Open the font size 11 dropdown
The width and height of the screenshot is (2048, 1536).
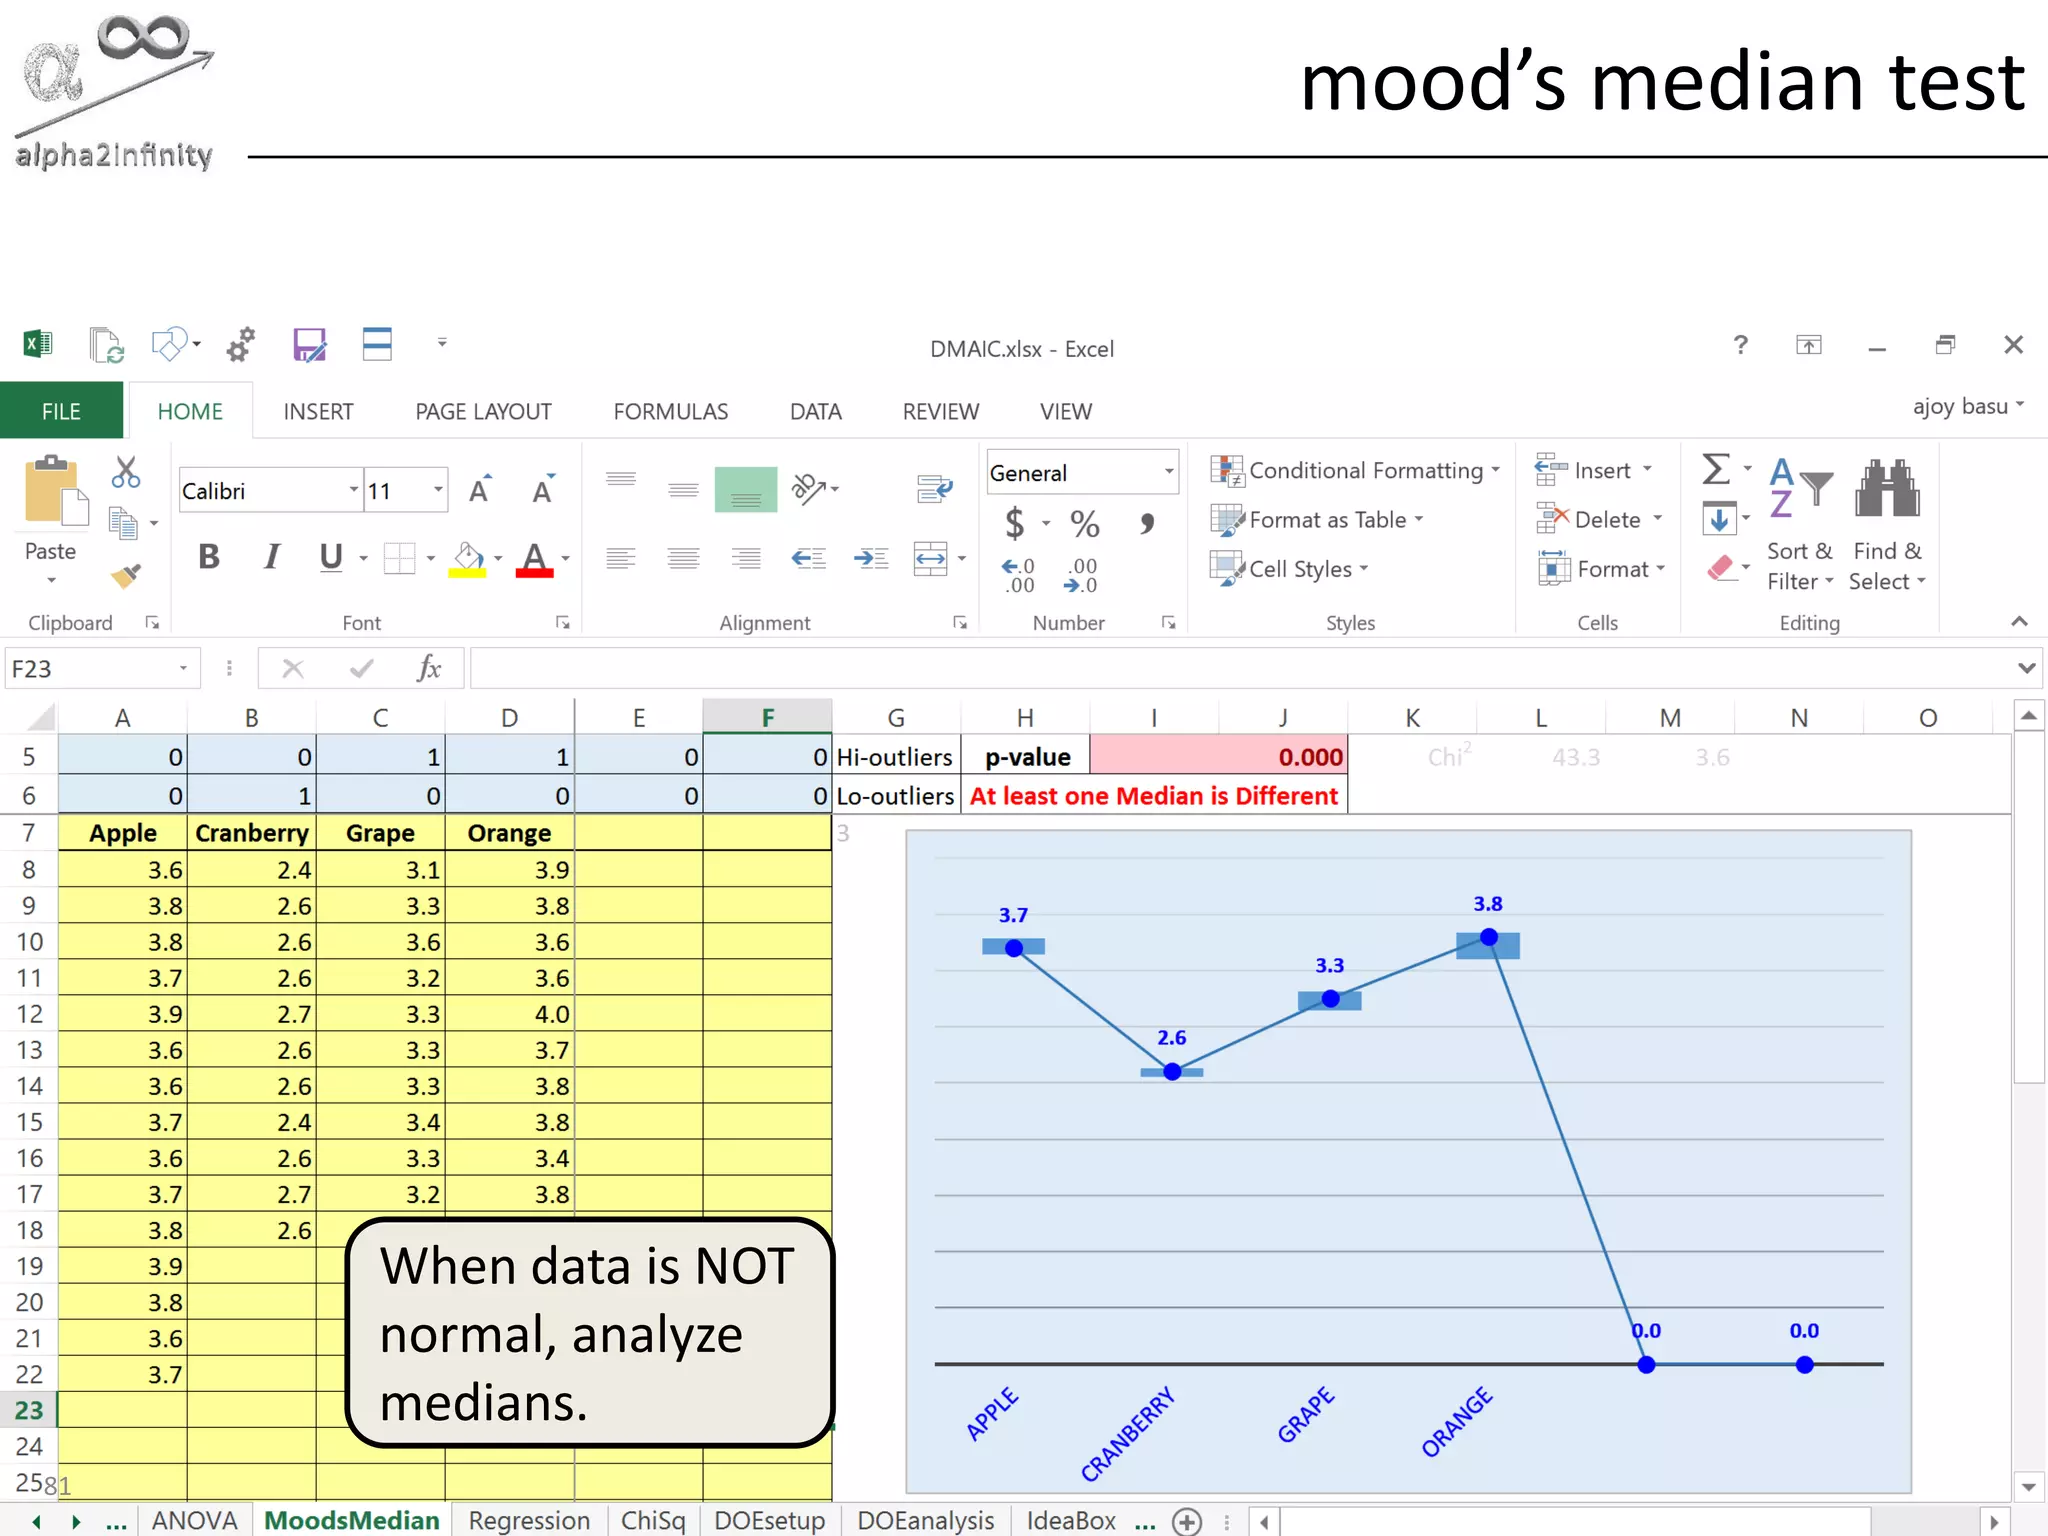coord(438,490)
